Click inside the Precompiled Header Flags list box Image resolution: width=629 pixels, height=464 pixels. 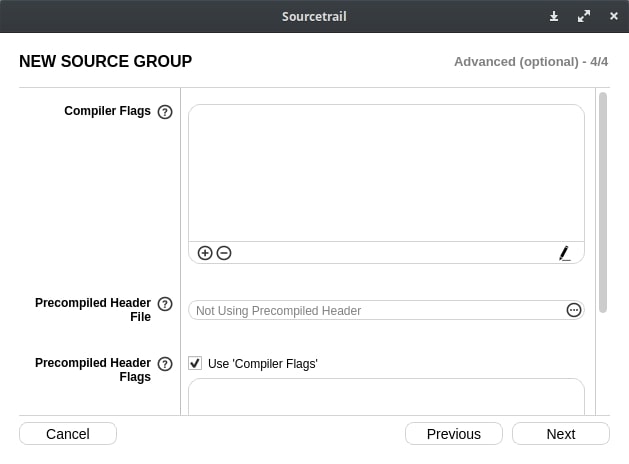click(386, 397)
